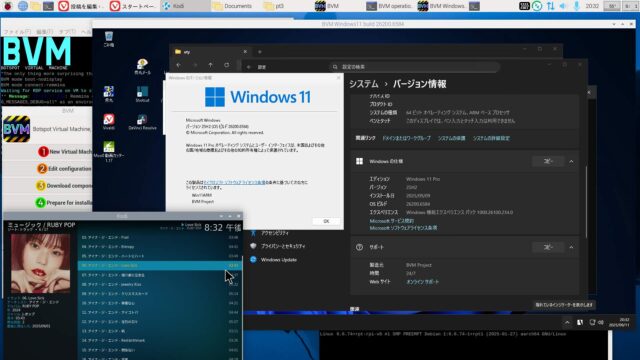The height and width of the screenshot is (360, 640).
Task: Select track 08 Jewelry Kiss in Kodi
Action: (159, 284)
